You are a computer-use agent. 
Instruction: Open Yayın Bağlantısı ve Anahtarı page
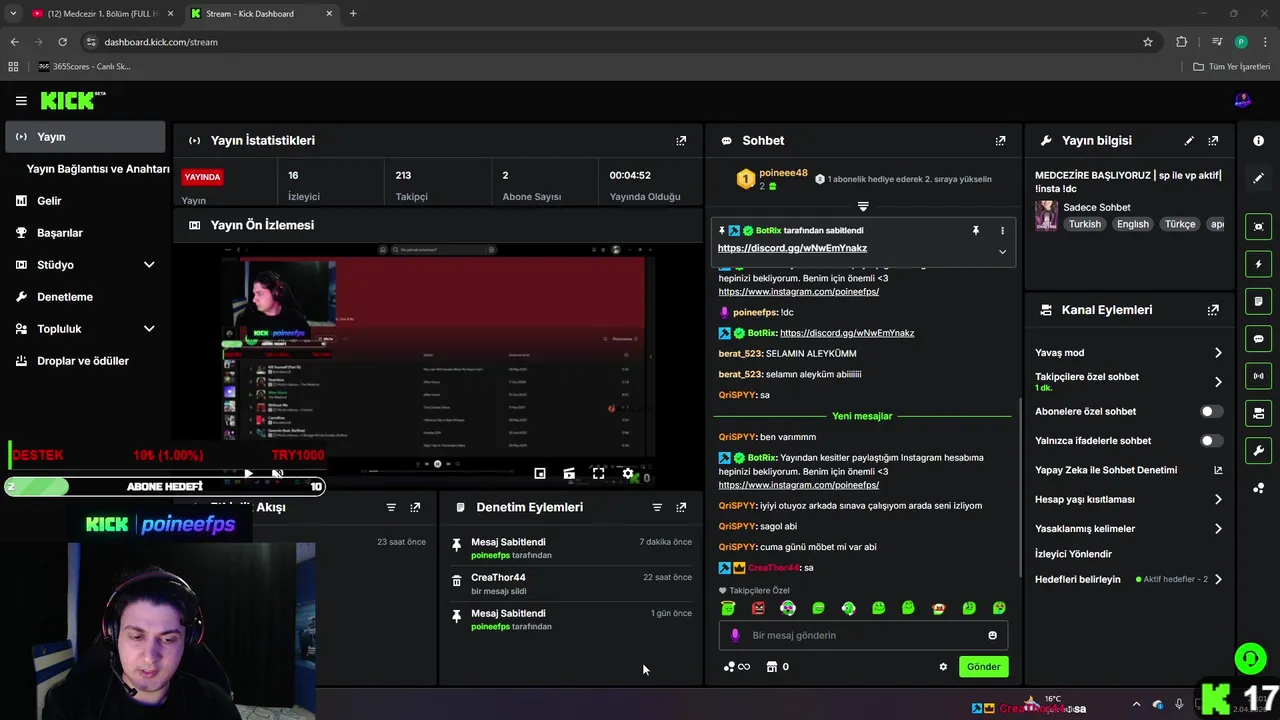[x=98, y=169]
